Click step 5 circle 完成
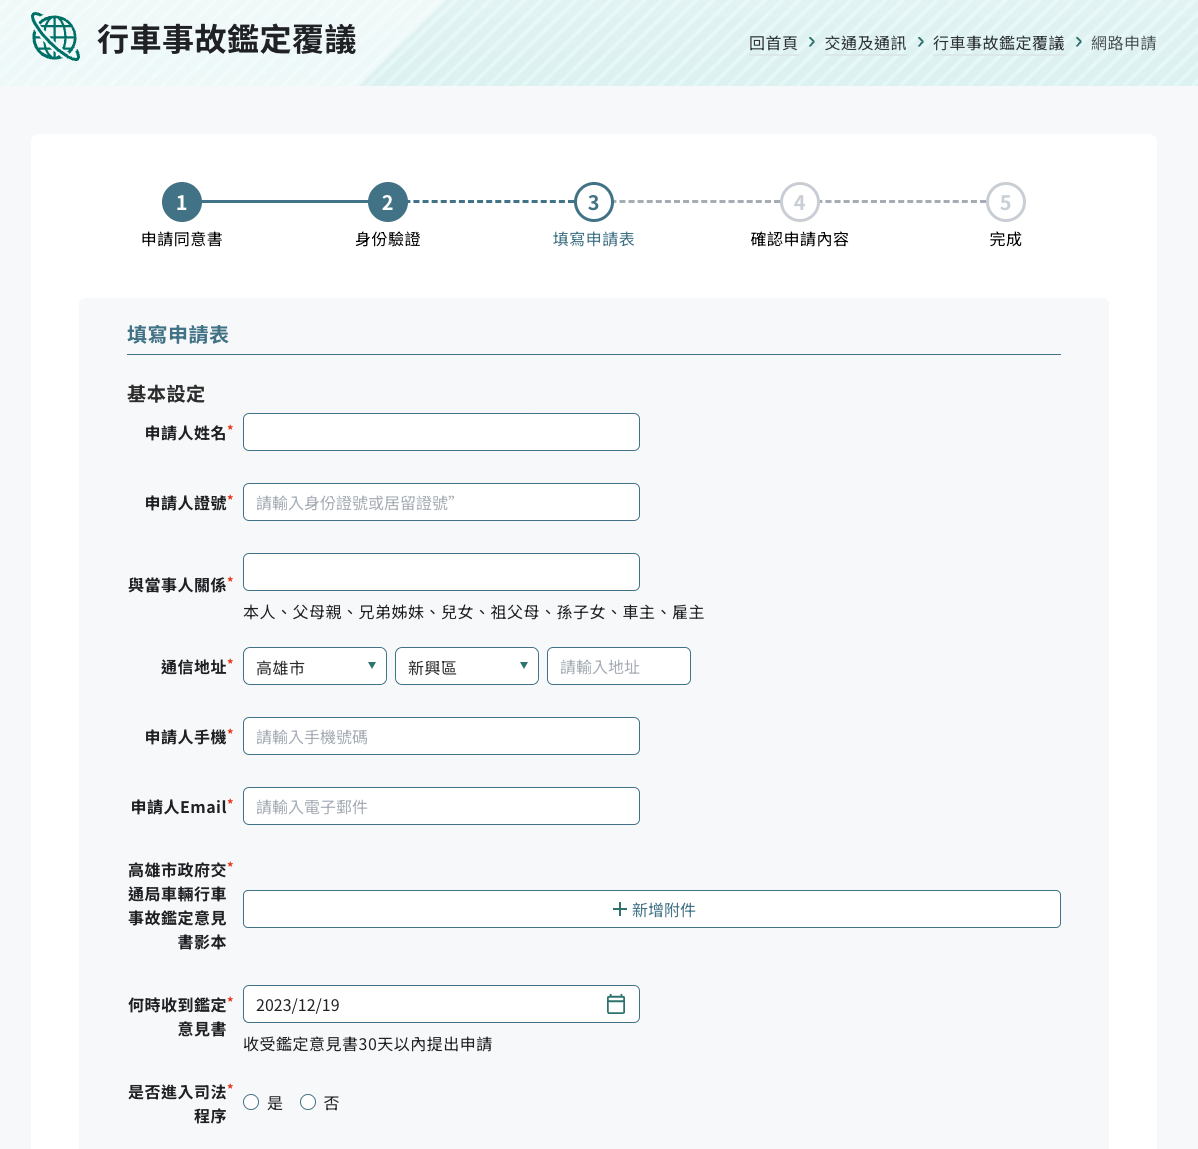Viewport: 1198px width, 1149px height. [x=1005, y=202]
